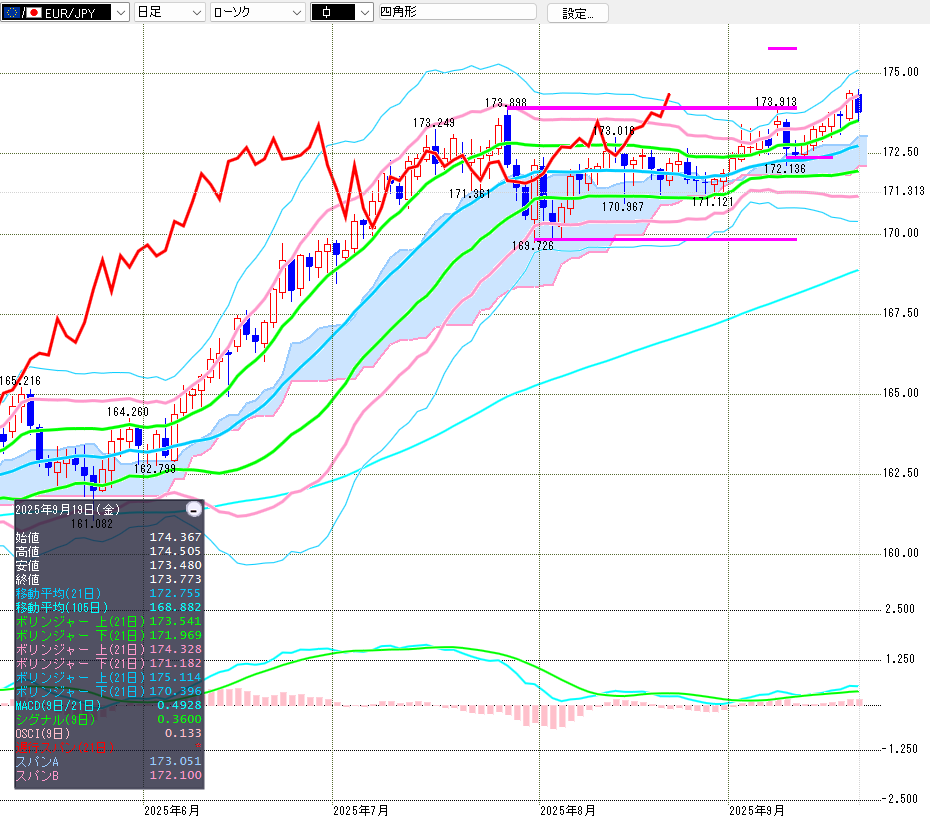Select the MACD(9日/21日) row in info panel

pos(108,705)
